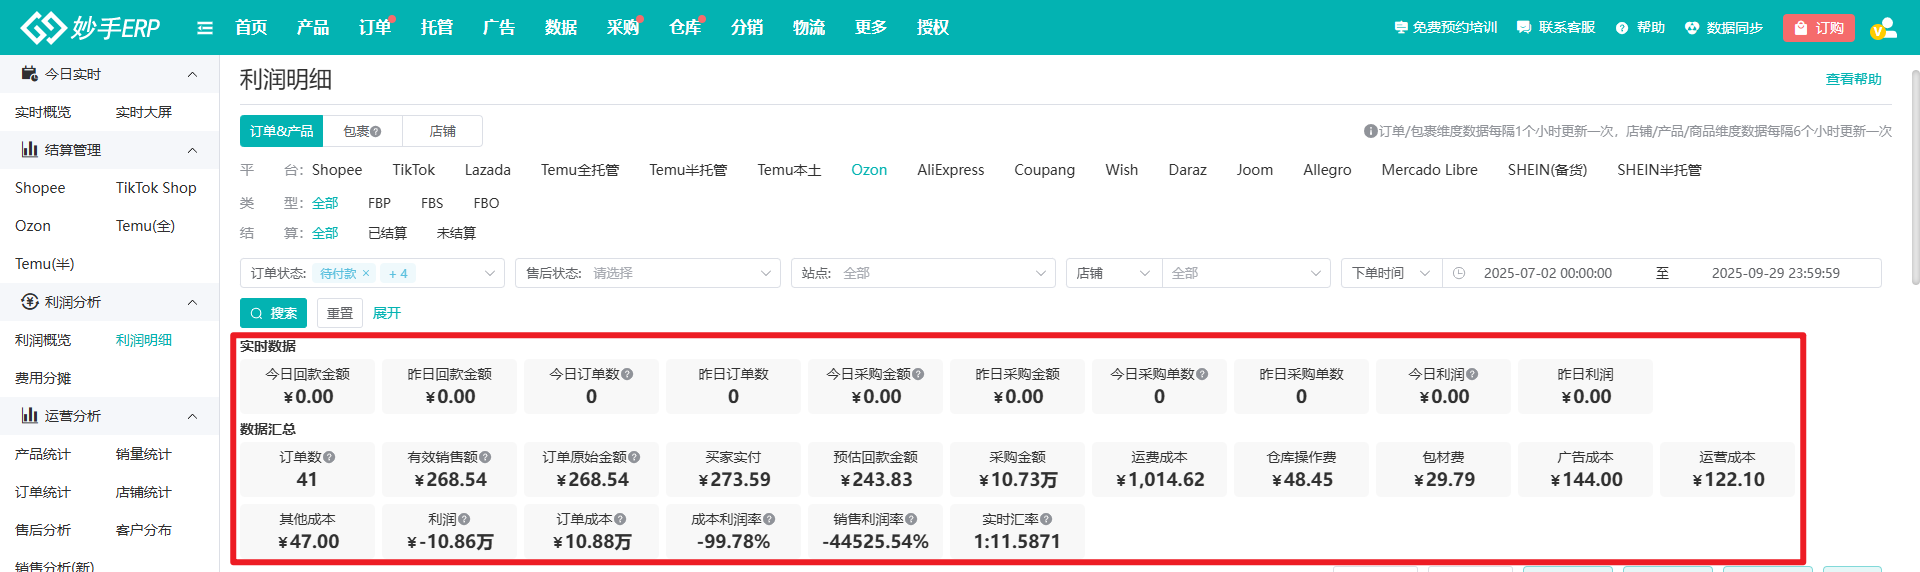Screen dimensions: 1920x572
Task: Open the 下单时间 dropdown
Action: point(1391,273)
